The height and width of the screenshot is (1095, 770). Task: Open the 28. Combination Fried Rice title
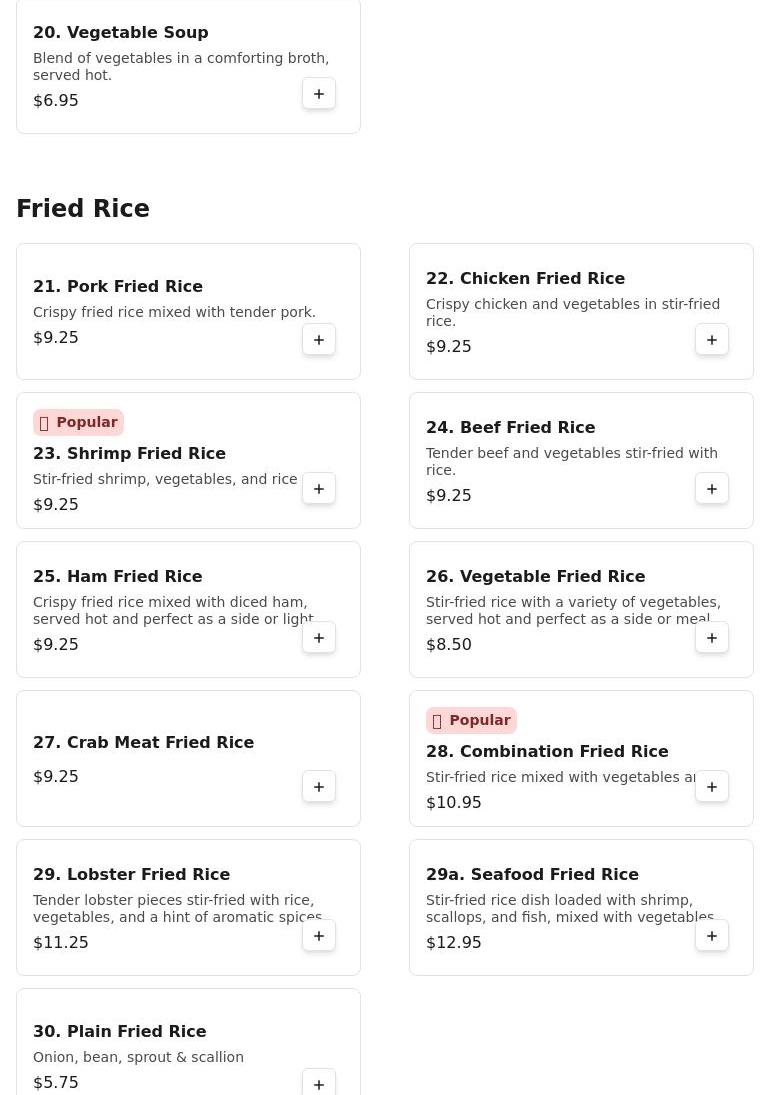pos(547,751)
